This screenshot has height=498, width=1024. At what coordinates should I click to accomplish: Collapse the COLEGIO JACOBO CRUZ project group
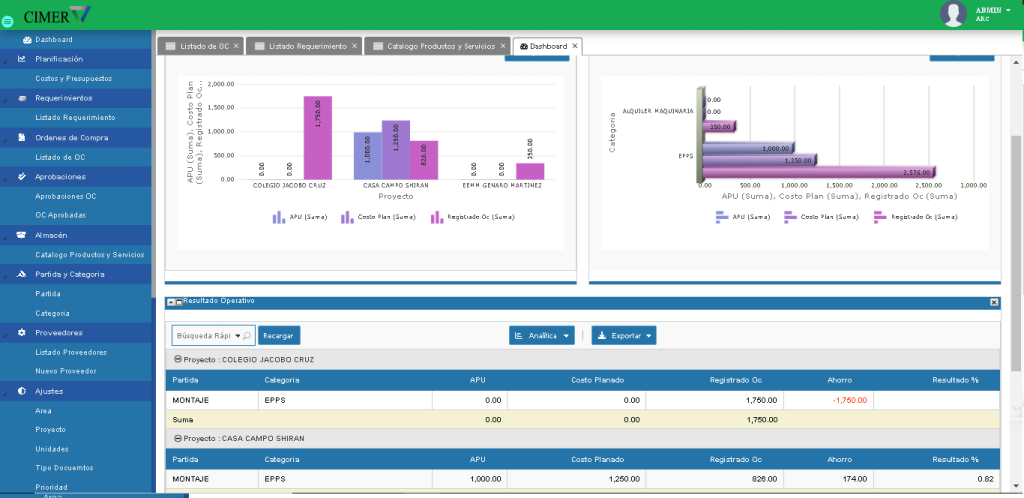(x=177, y=359)
